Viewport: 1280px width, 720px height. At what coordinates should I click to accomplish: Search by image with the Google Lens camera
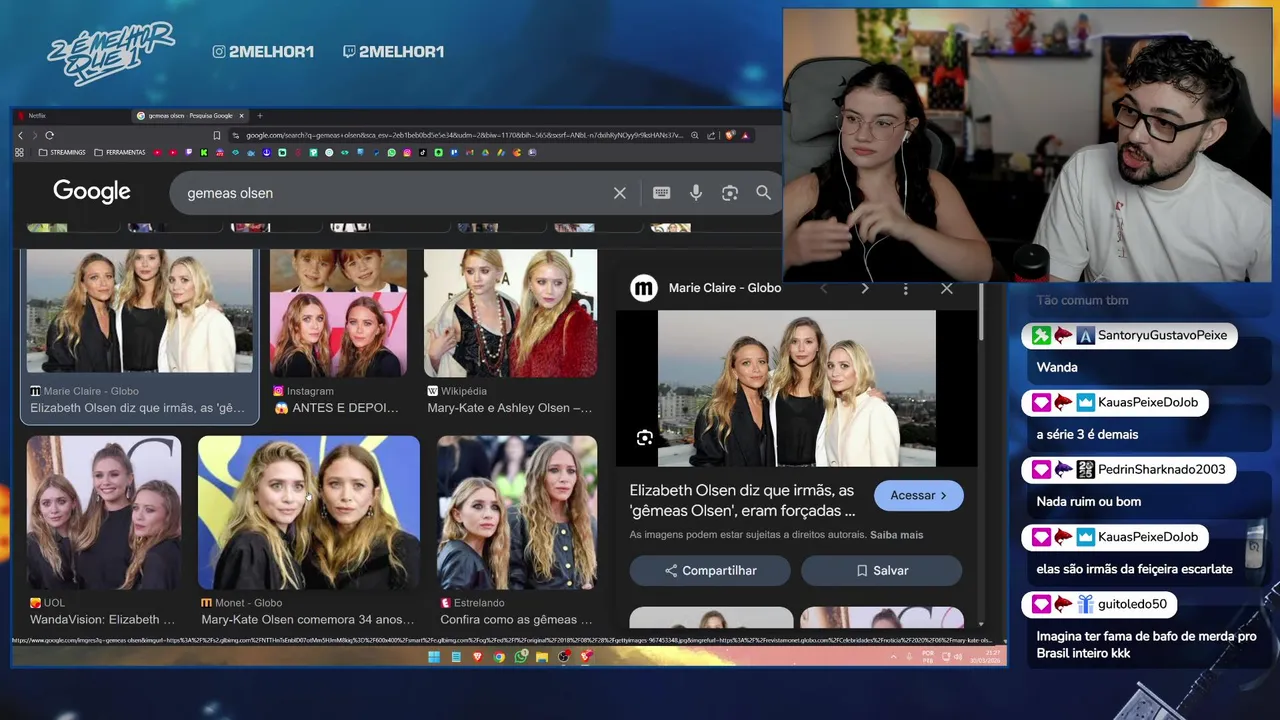[730, 193]
